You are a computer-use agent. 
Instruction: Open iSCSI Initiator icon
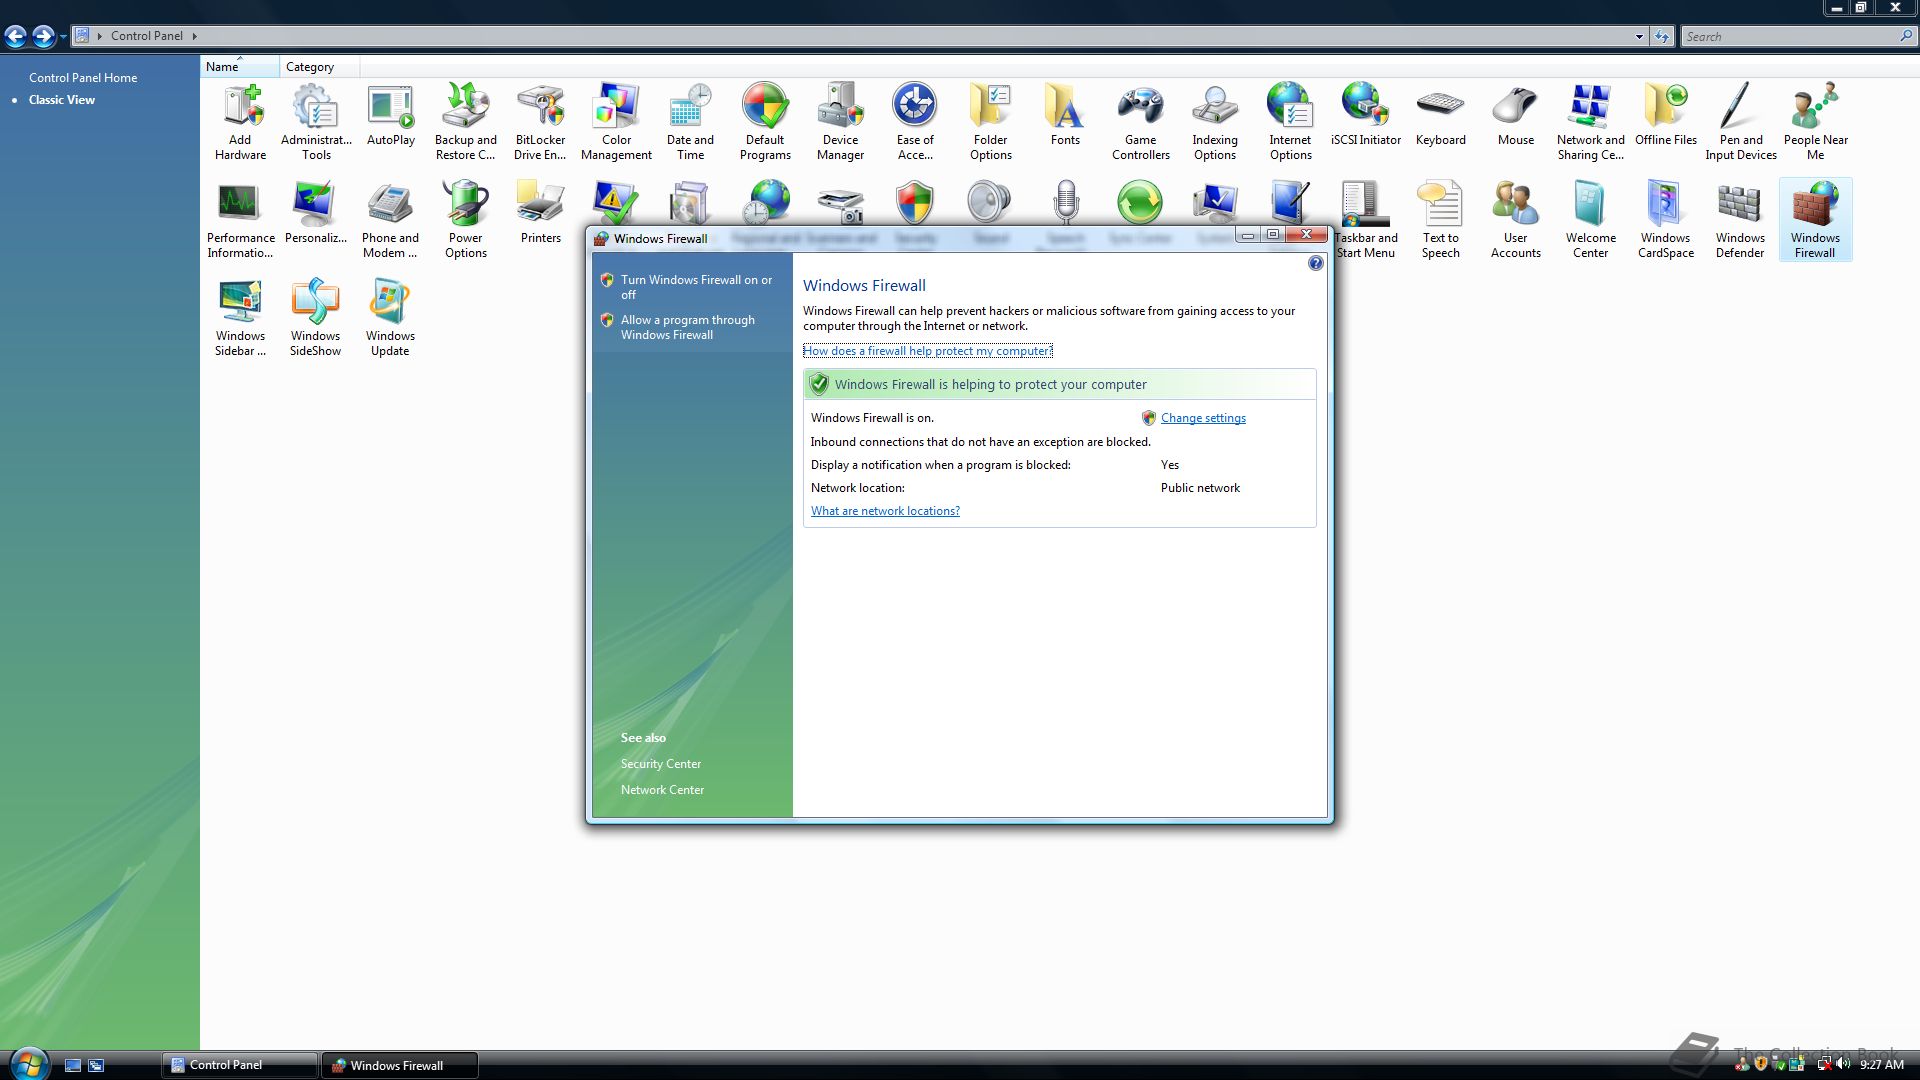1366,115
